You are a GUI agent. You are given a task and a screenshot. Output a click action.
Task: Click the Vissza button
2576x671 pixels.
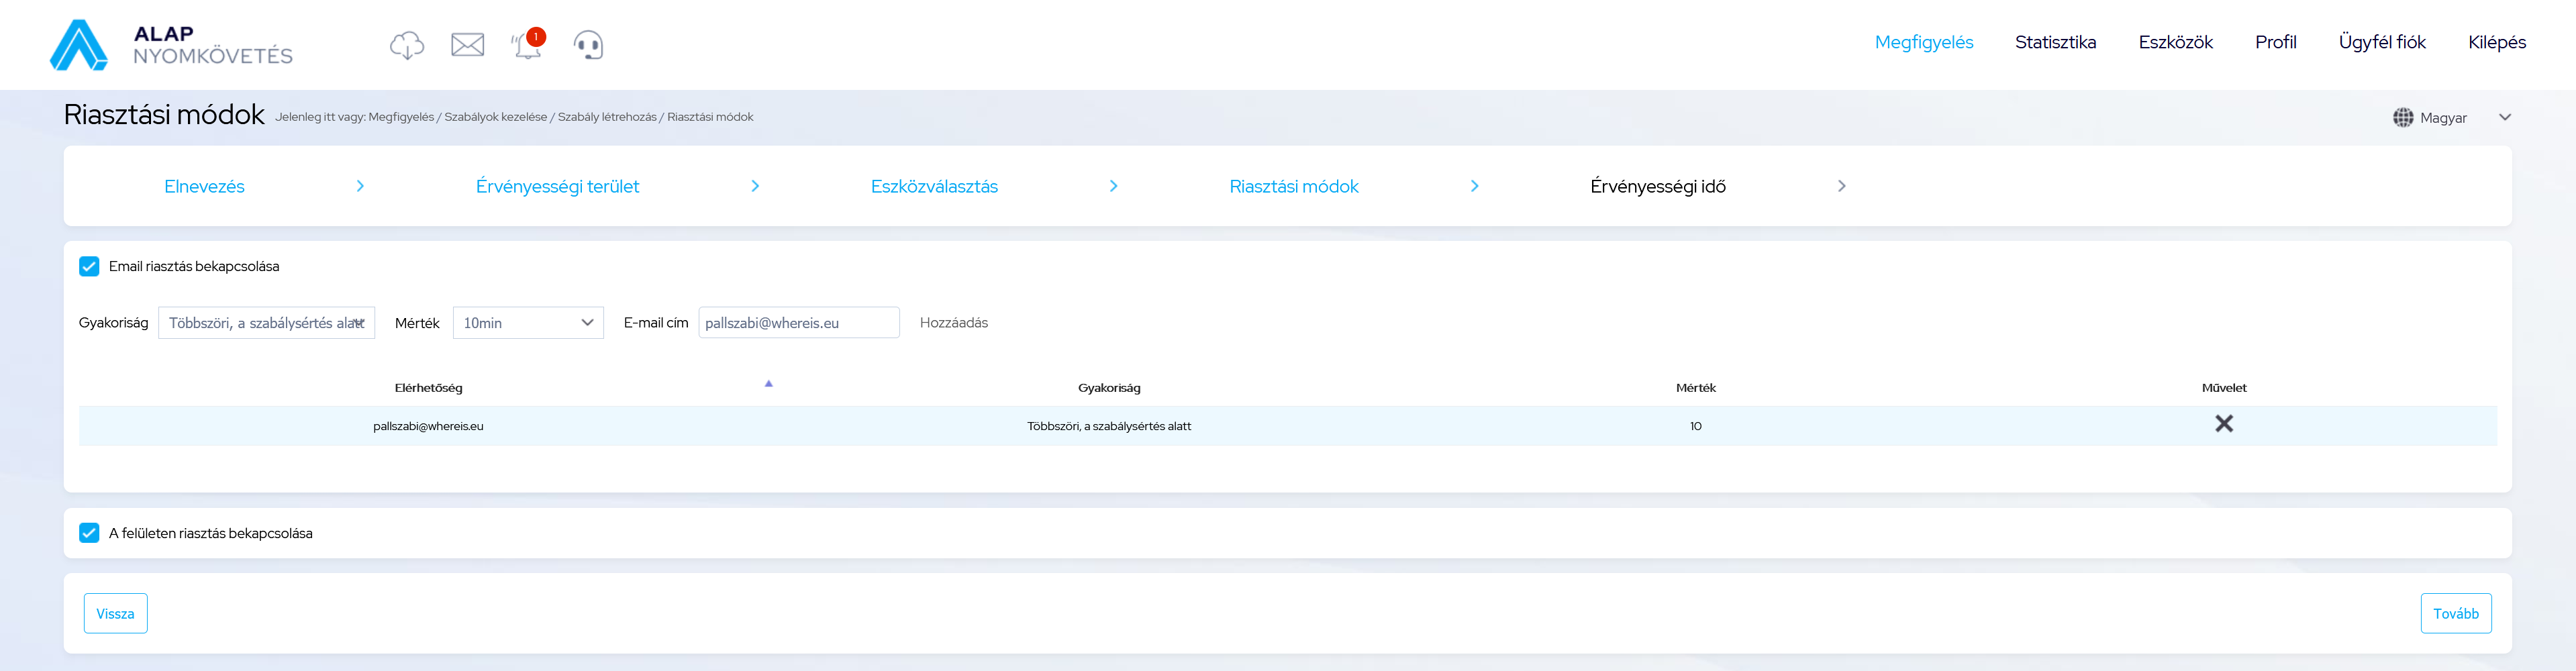tap(115, 614)
